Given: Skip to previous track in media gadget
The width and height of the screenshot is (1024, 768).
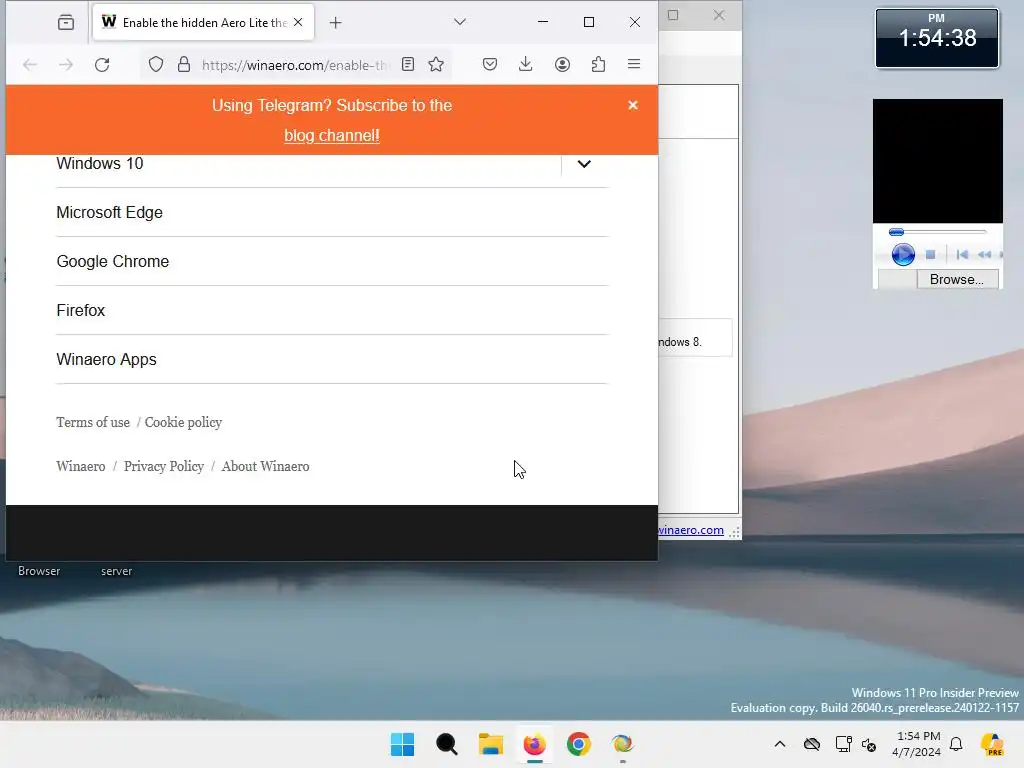Looking at the screenshot, I should [962, 255].
